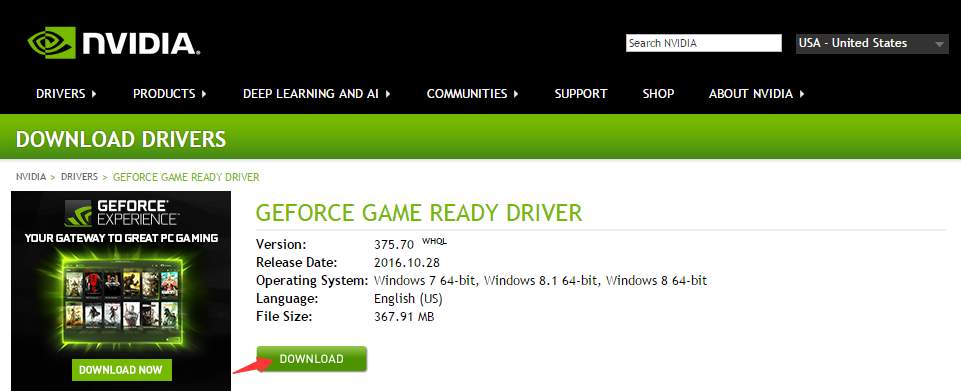Viewport: 961px width, 391px height.
Task: Open the PRODUCTS menu
Action: (170, 94)
